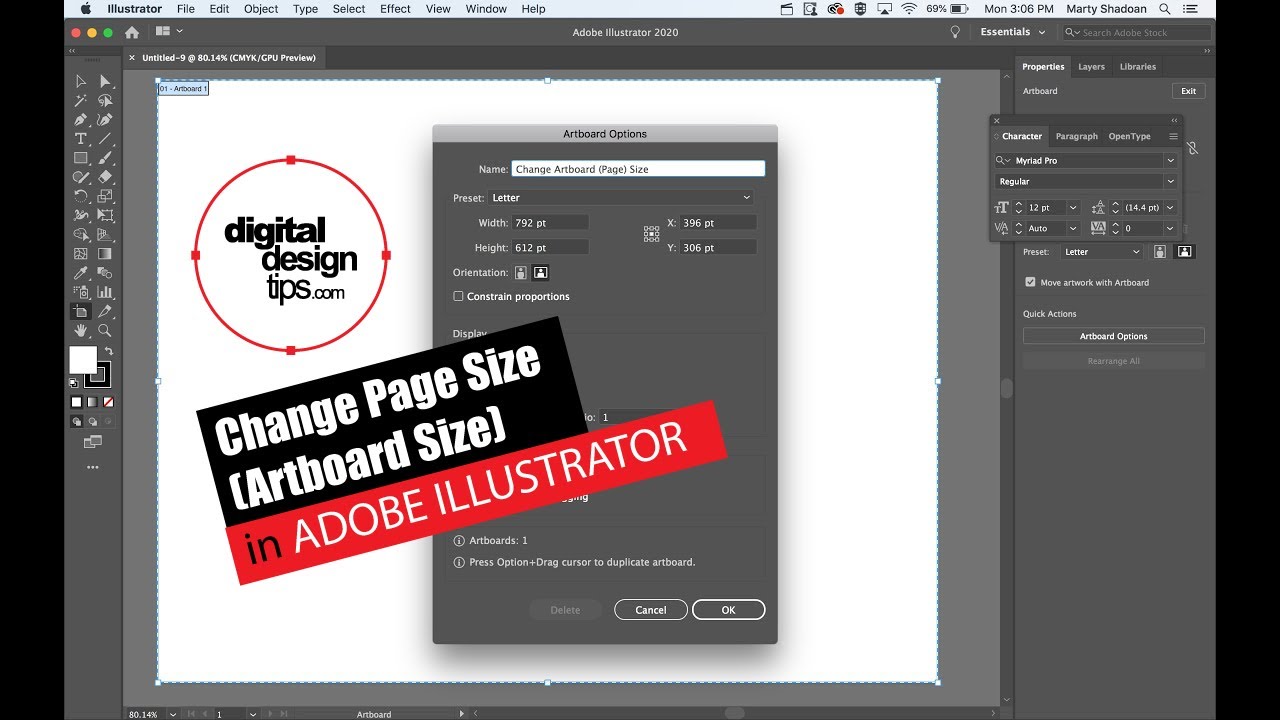Select the Rotate tool
This screenshot has width=1280, height=720.
[x=81, y=196]
